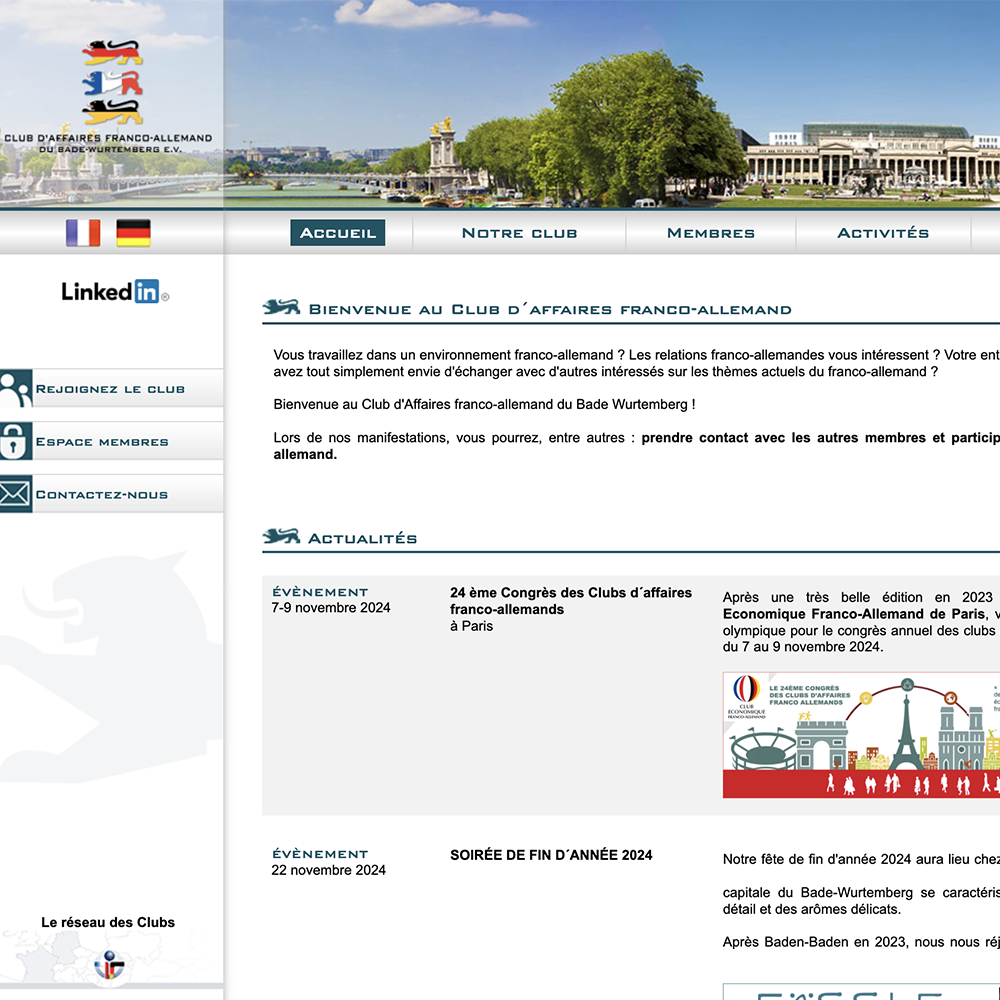Go to the Membres menu item
This screenshot has height=1000, width=1000.
click(x=710, y=233)
